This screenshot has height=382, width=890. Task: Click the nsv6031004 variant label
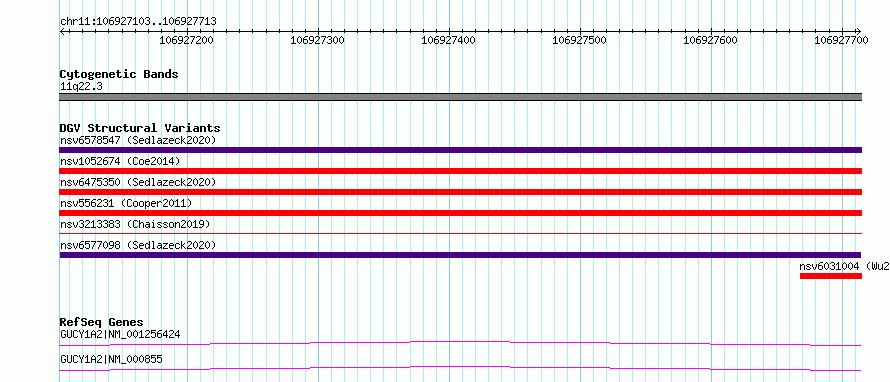tap(844, 266)
